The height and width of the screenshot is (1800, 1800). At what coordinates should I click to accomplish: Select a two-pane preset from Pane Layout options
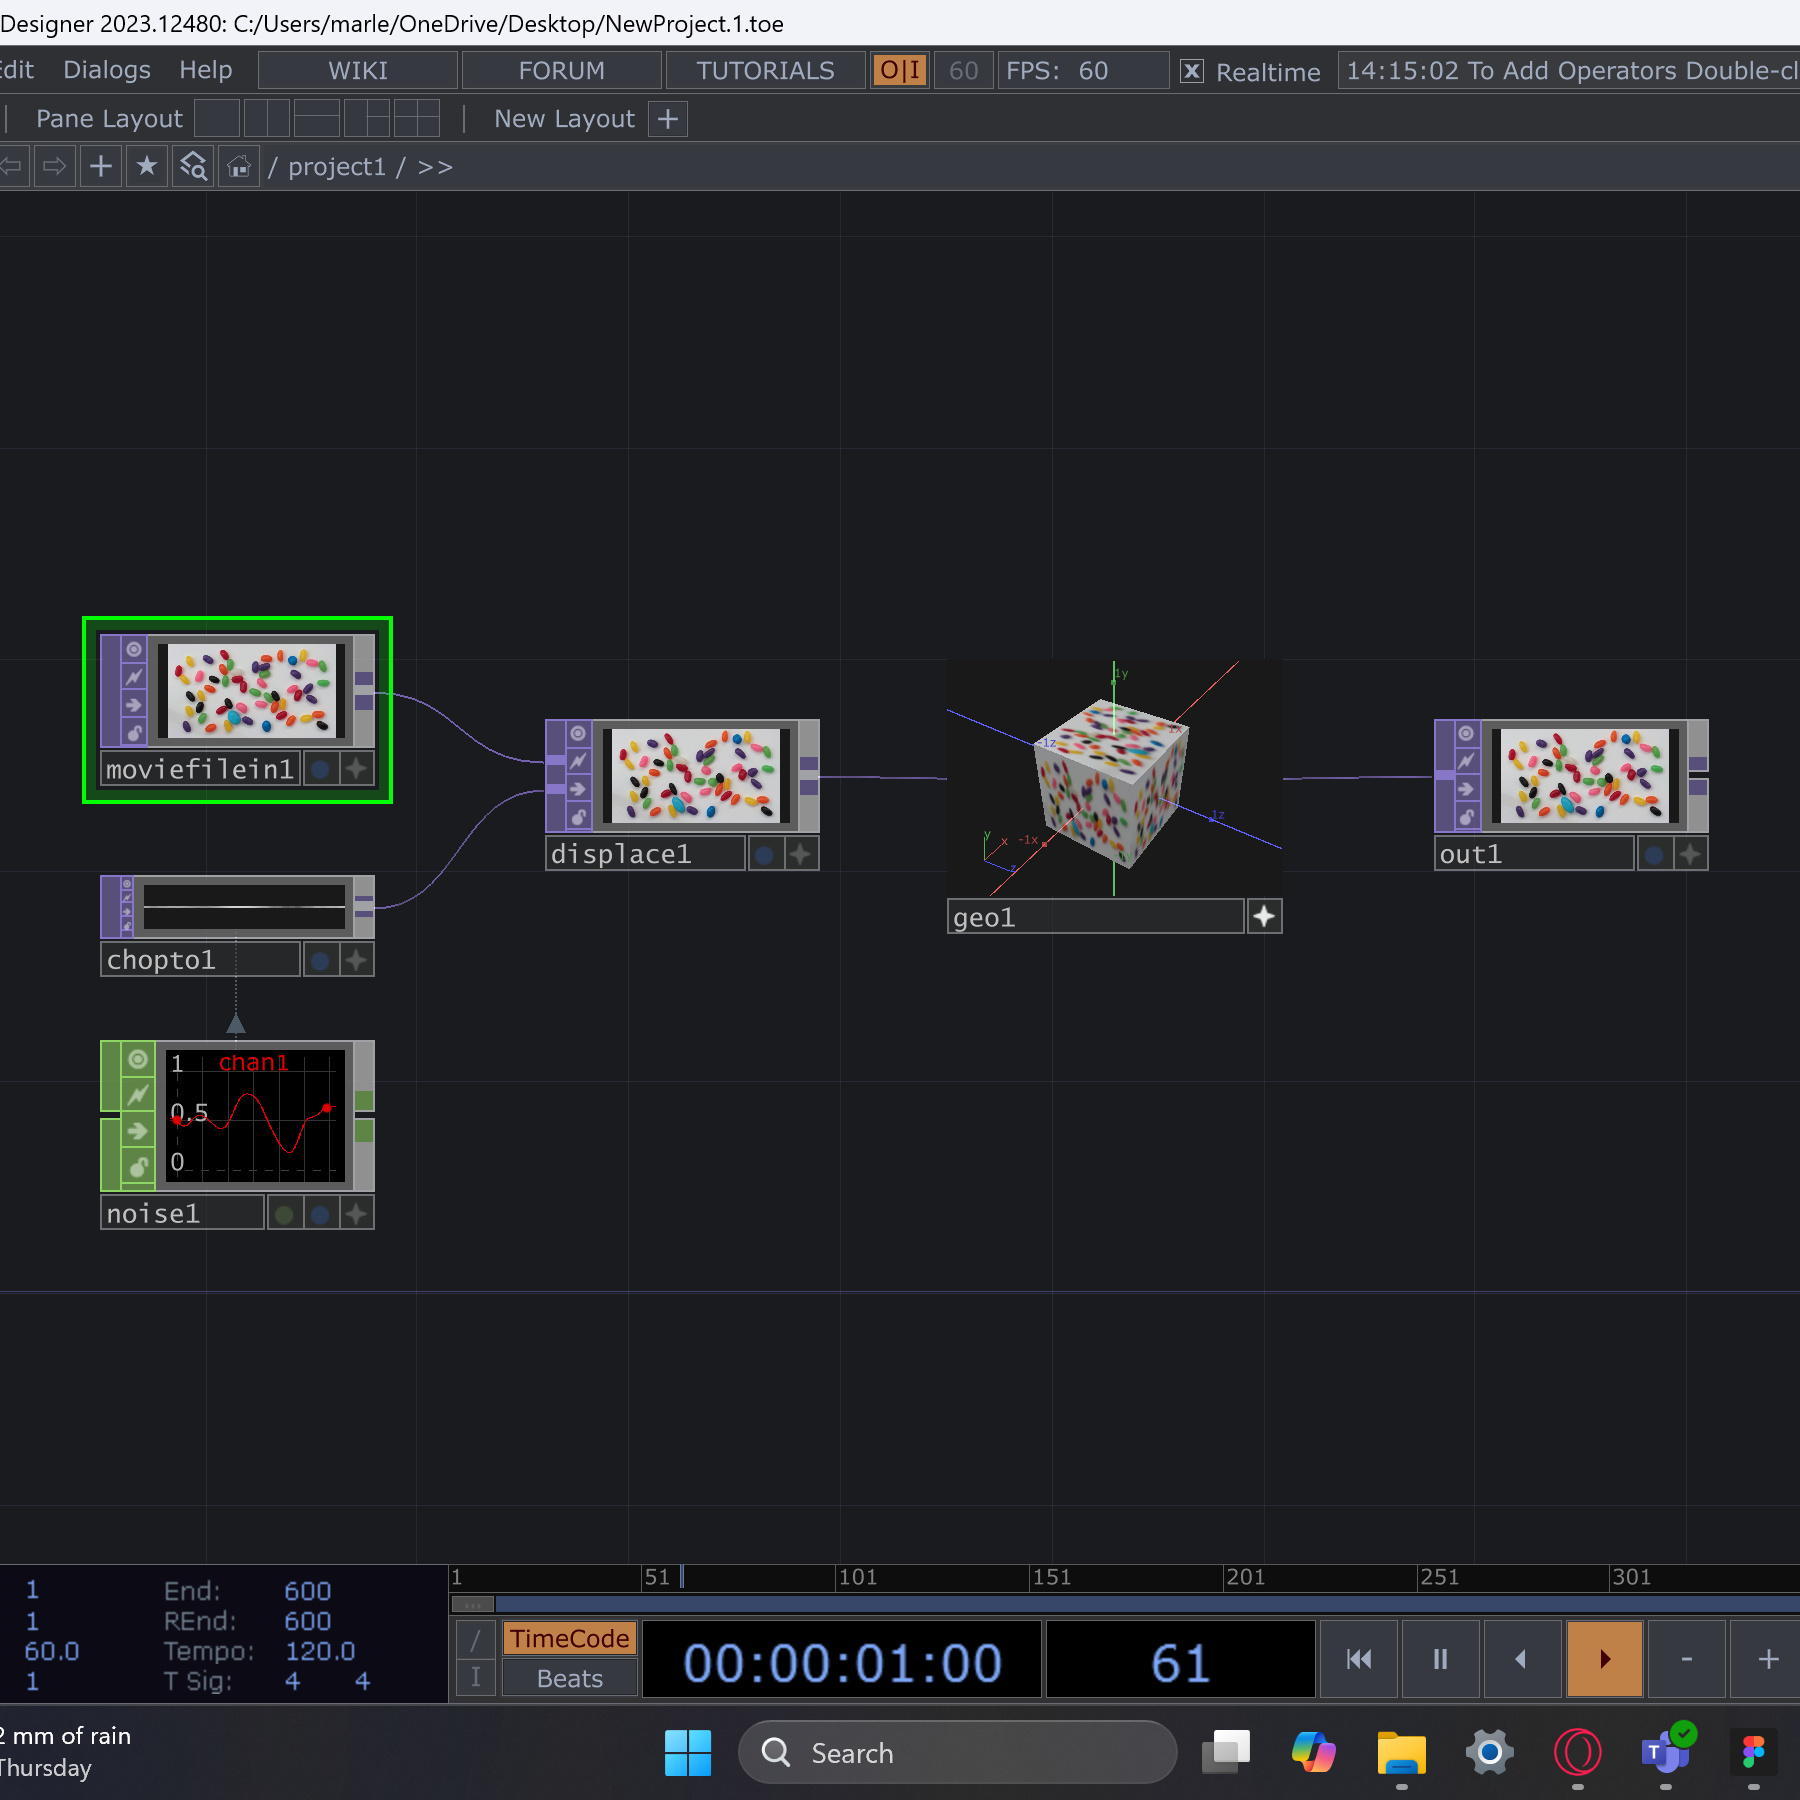pos(267,118)
